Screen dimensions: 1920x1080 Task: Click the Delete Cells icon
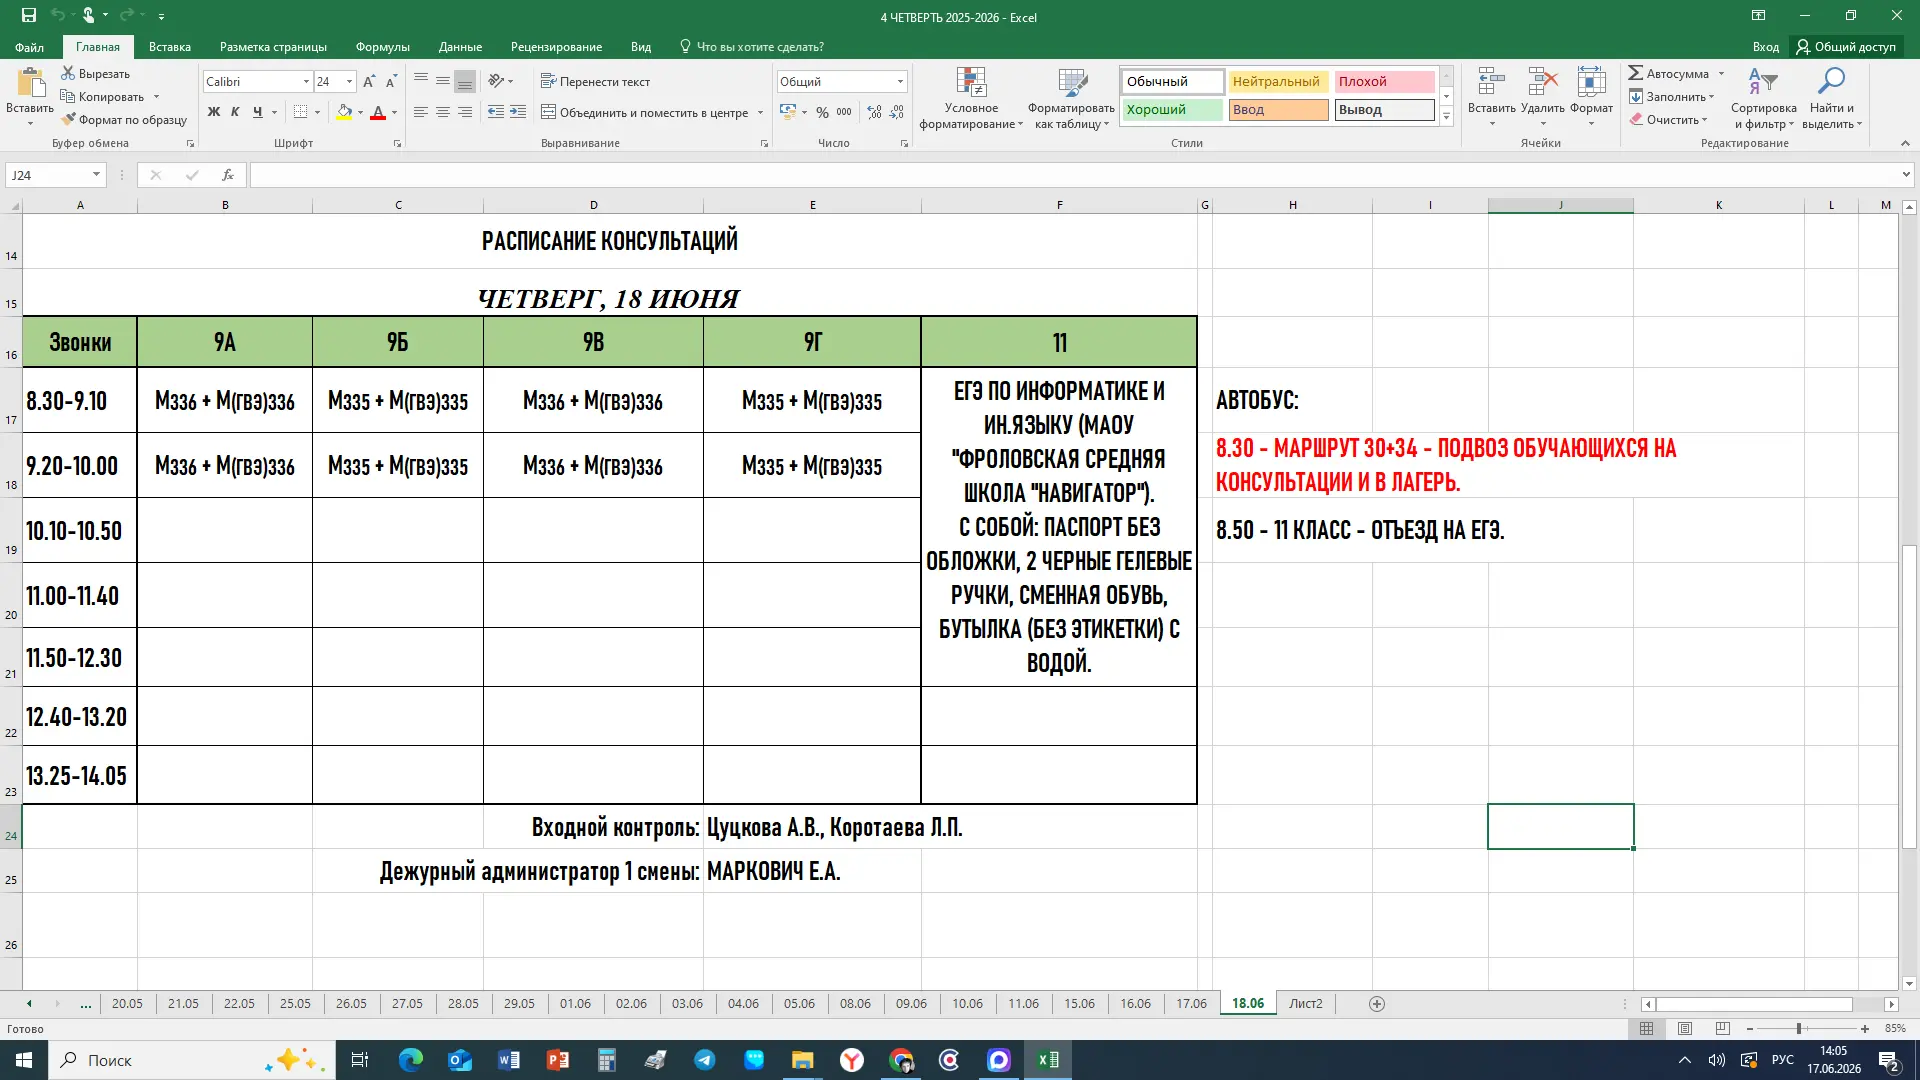pyautogui.click(x=1543, y=82)
